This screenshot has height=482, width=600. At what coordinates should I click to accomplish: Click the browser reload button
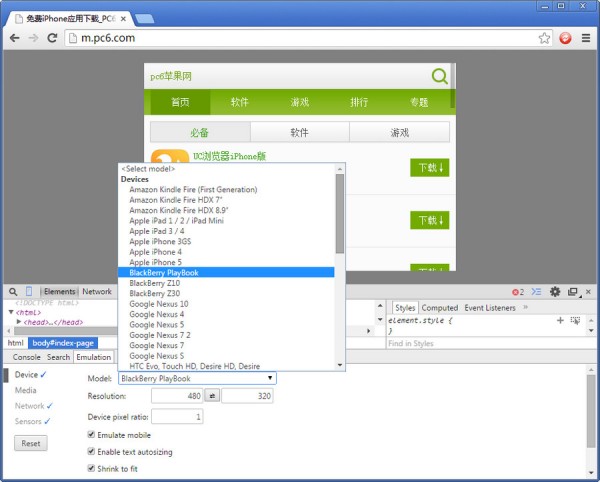coord(54,38)
